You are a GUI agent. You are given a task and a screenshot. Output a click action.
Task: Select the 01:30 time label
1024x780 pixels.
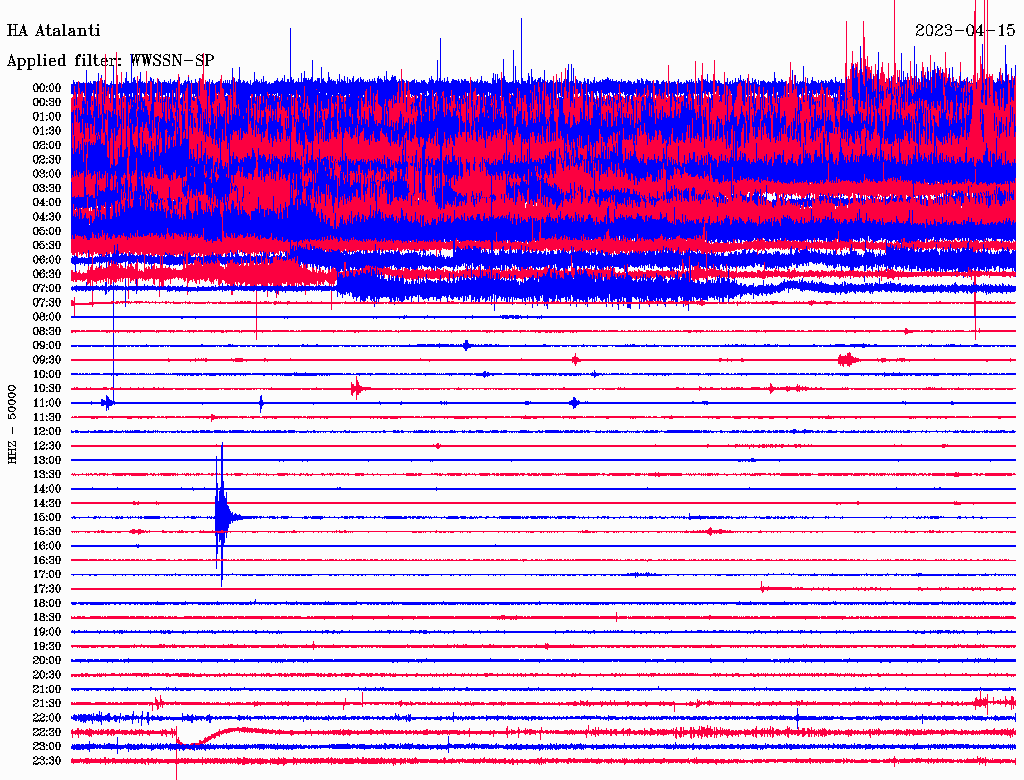(x=47, y=131)
